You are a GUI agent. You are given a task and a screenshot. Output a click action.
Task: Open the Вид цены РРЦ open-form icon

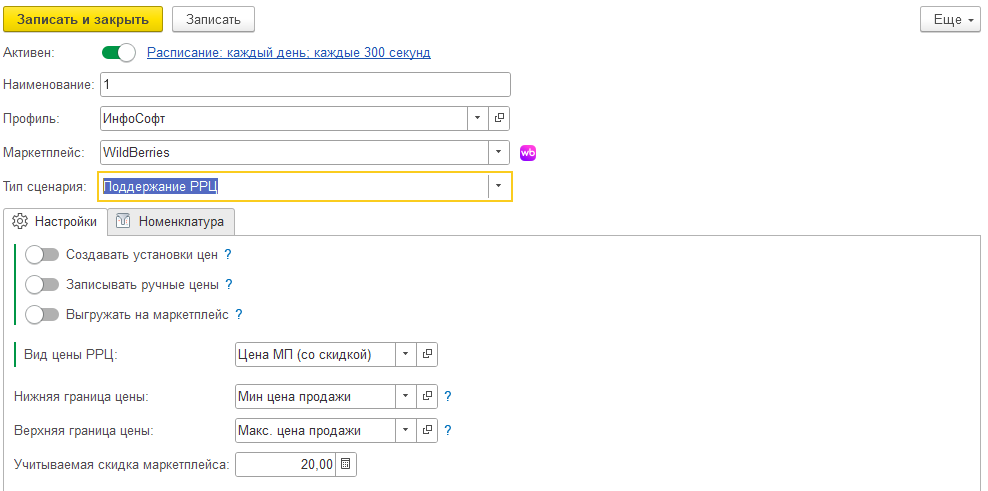click(427, 355)
